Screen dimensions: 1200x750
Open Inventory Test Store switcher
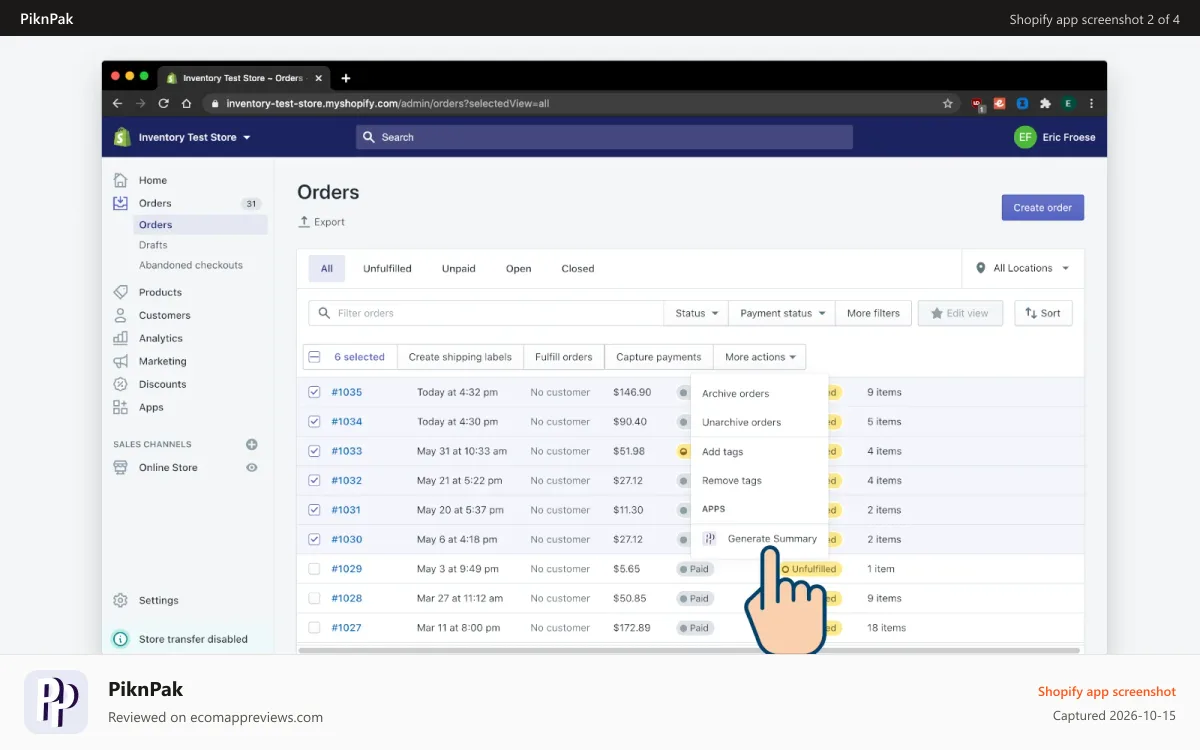pos(194,137)
